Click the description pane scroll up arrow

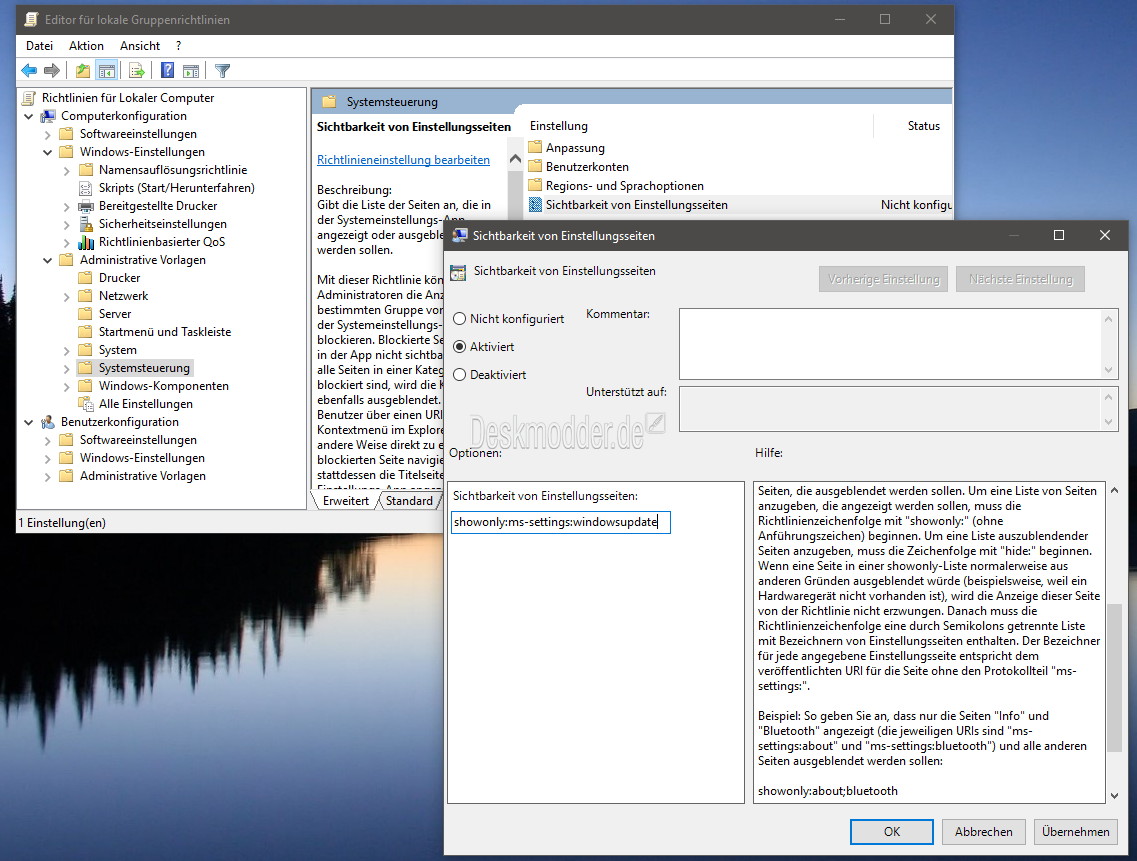pos(516,159)
